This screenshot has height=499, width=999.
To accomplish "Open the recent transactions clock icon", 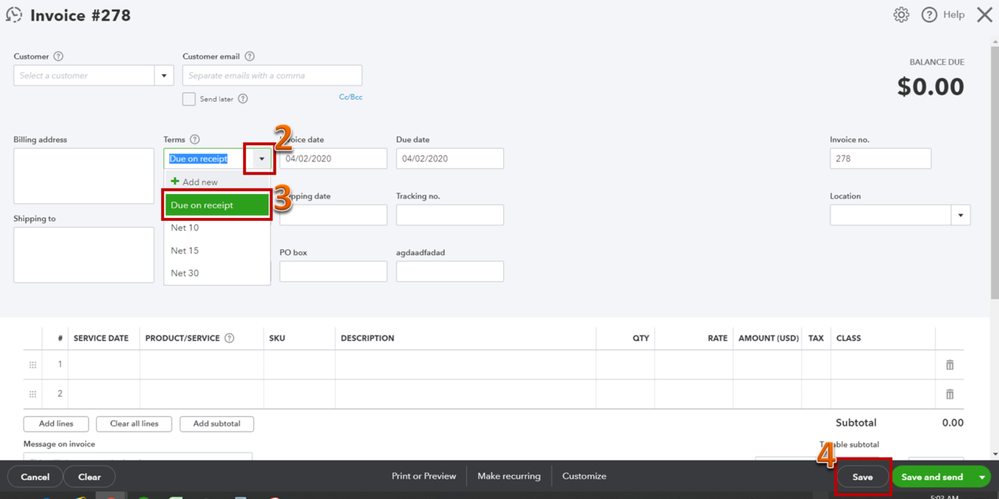I will pyautogui.click(x=13, y=15).
